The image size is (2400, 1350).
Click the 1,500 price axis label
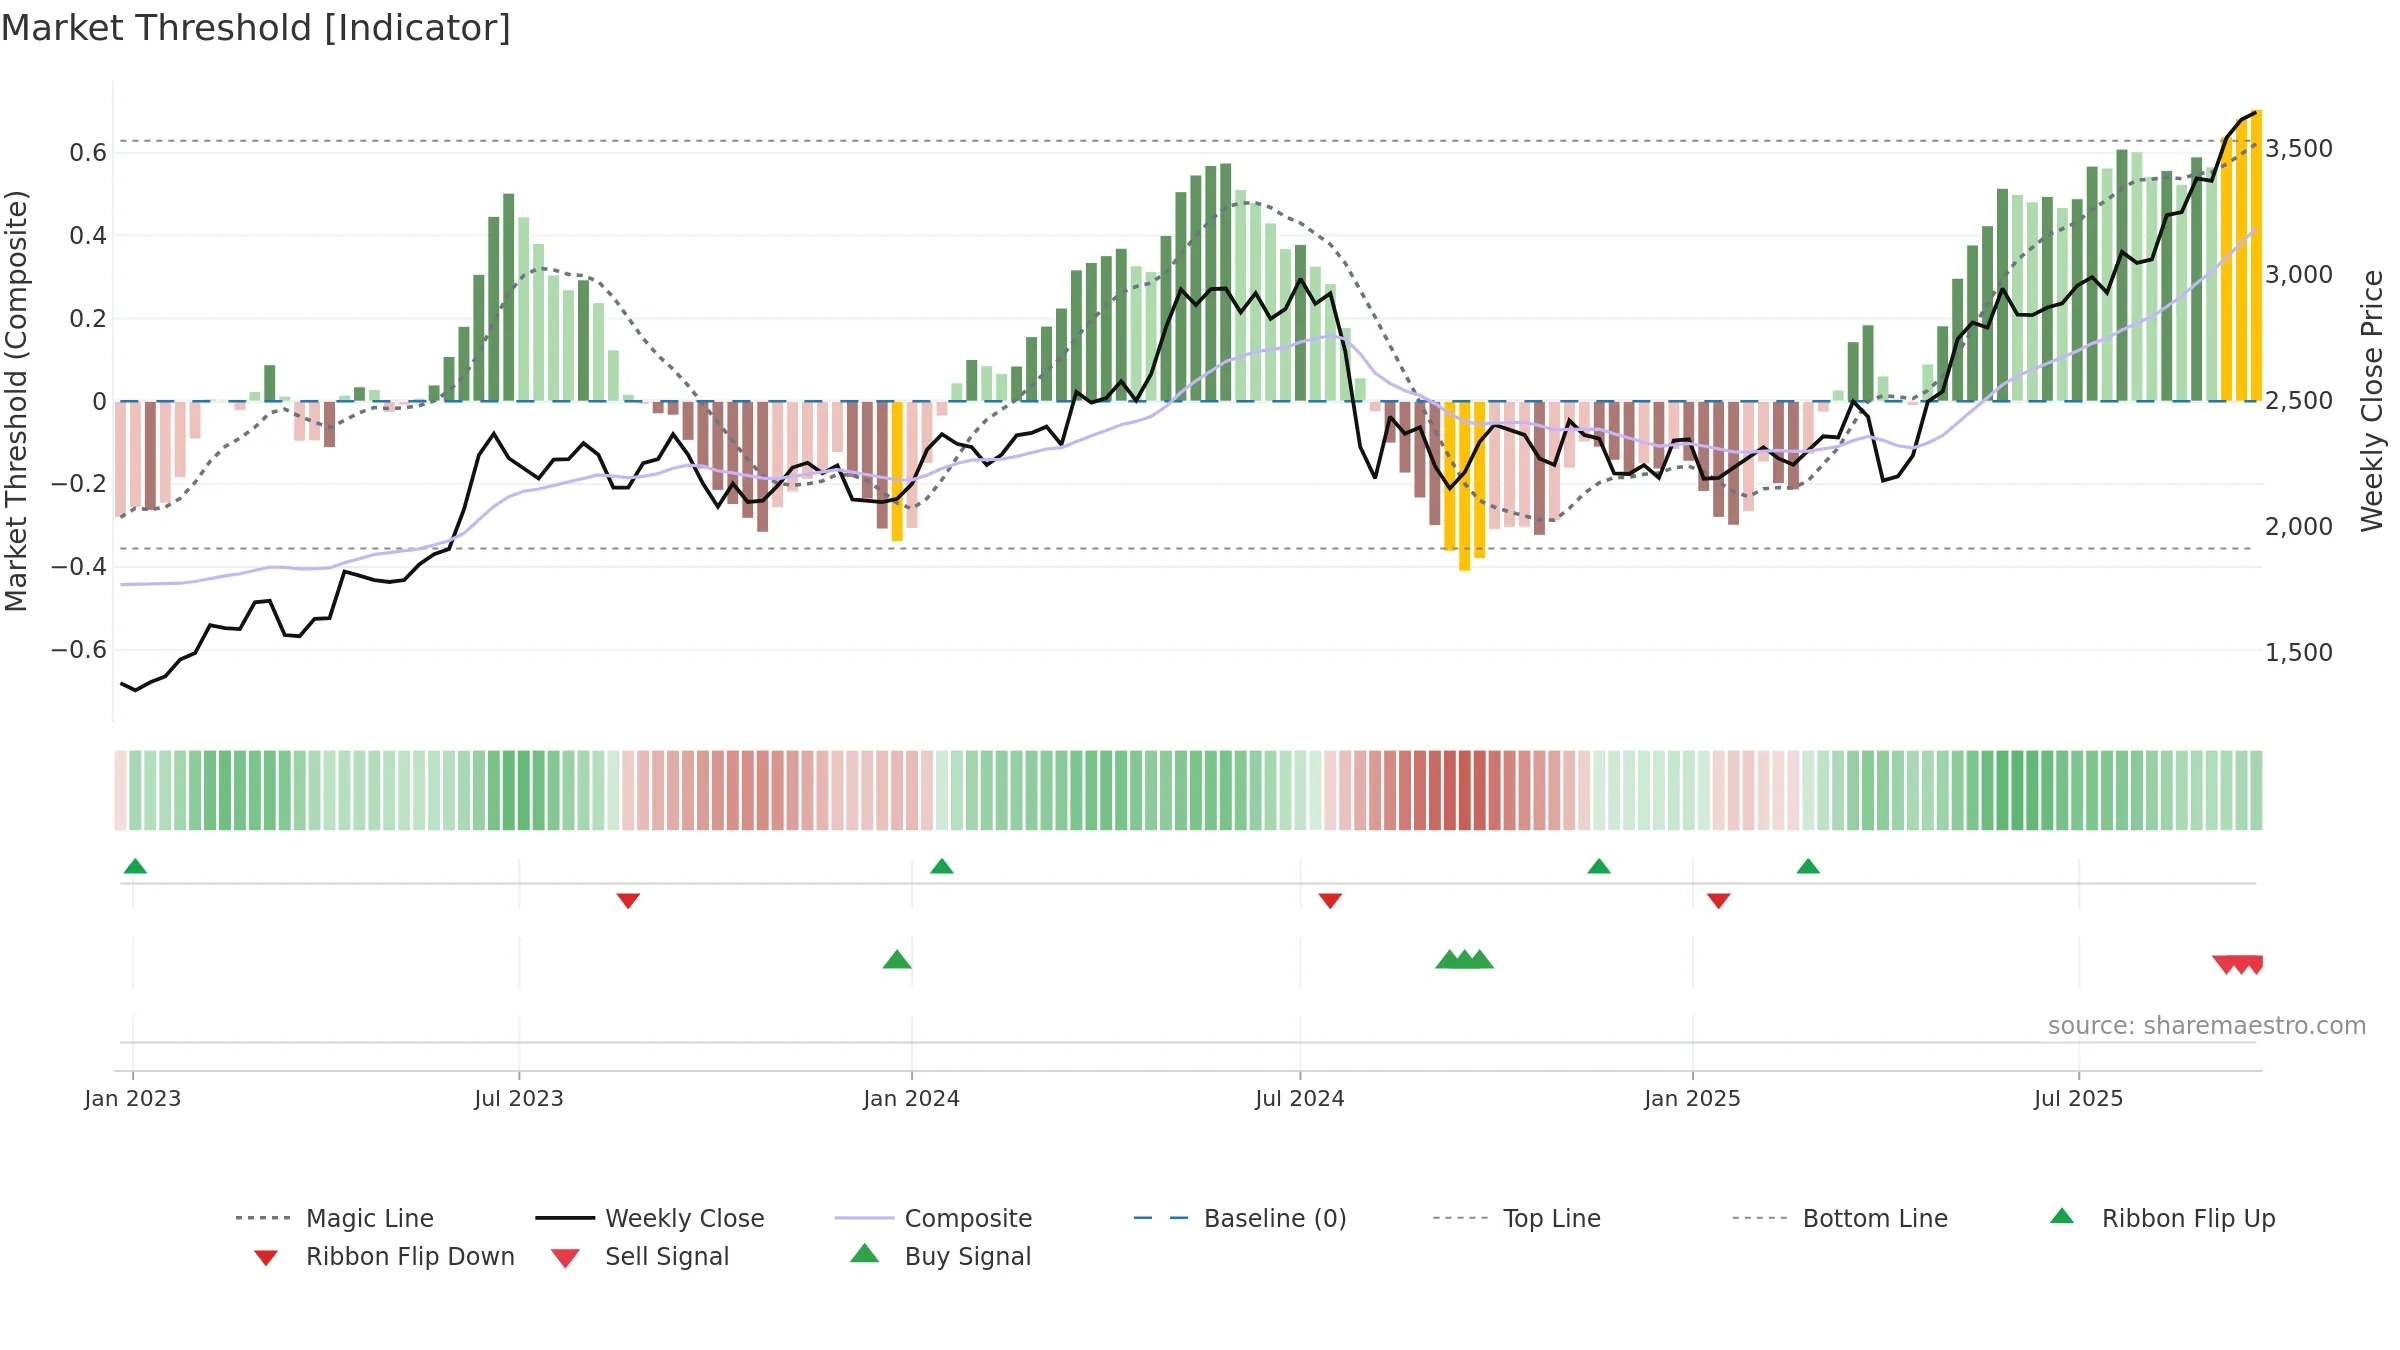[x=2299, y=653]
